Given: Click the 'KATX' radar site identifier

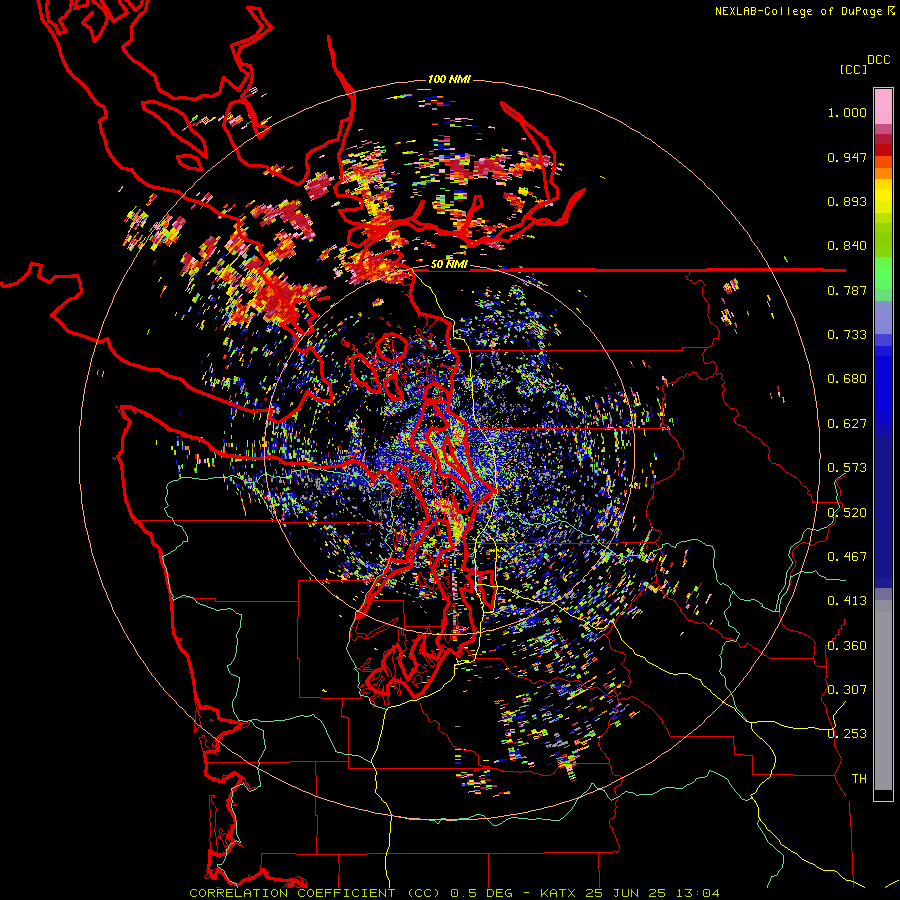Looking at the screenshot, I should [560, 893].
